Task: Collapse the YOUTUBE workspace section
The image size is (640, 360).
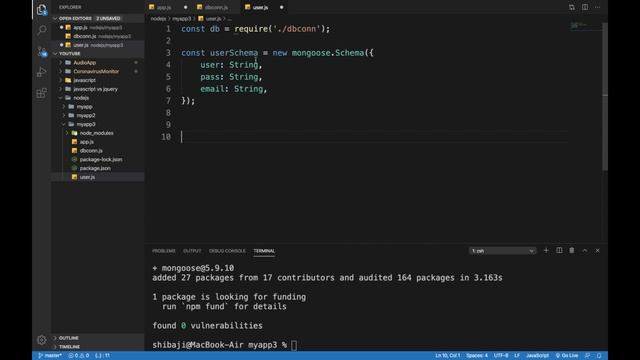Action: pyautogui.click(x=98, y=53)
